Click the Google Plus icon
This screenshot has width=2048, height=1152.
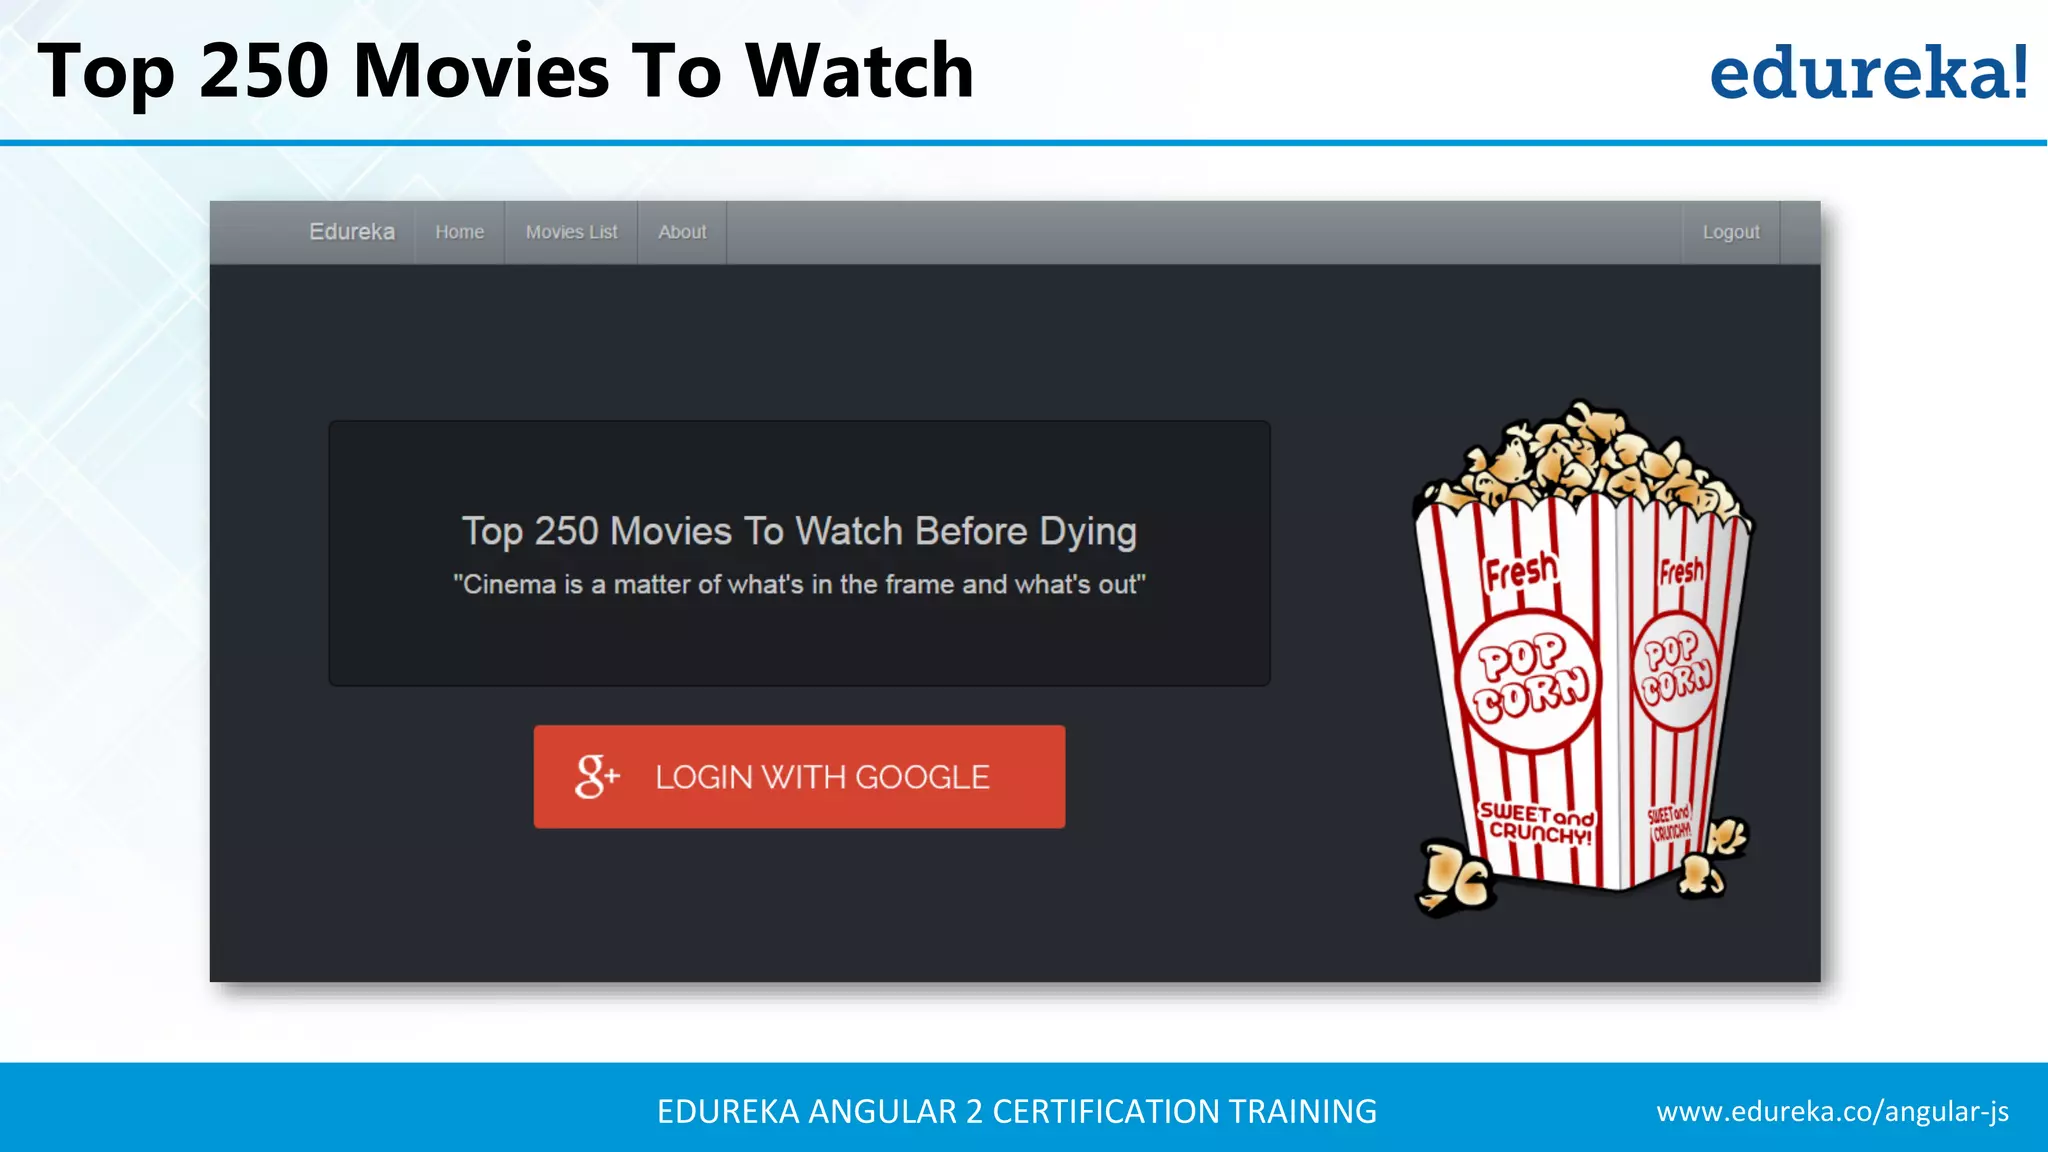(x=597, y=776)
